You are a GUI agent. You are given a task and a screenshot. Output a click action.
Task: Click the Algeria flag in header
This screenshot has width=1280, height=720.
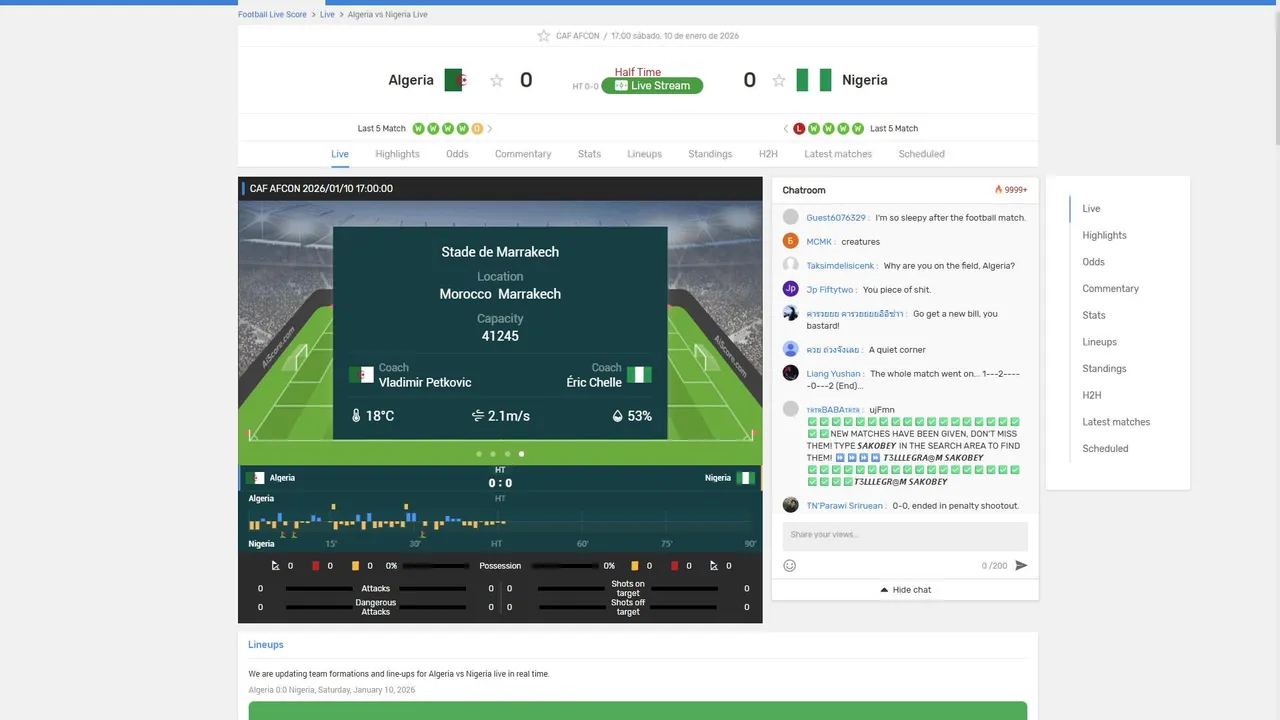coord(456,80)
